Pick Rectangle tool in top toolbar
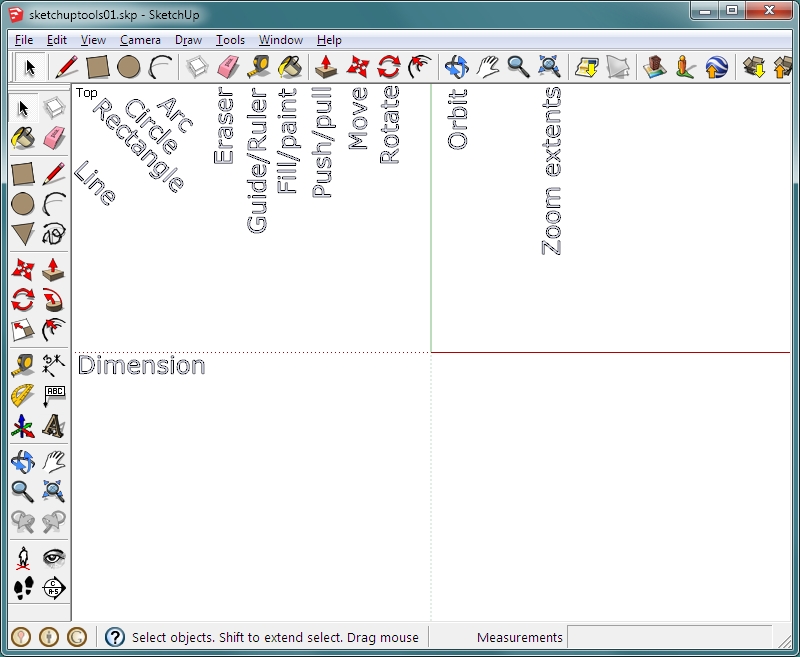 pyautogui.click(x=97, y=67)
